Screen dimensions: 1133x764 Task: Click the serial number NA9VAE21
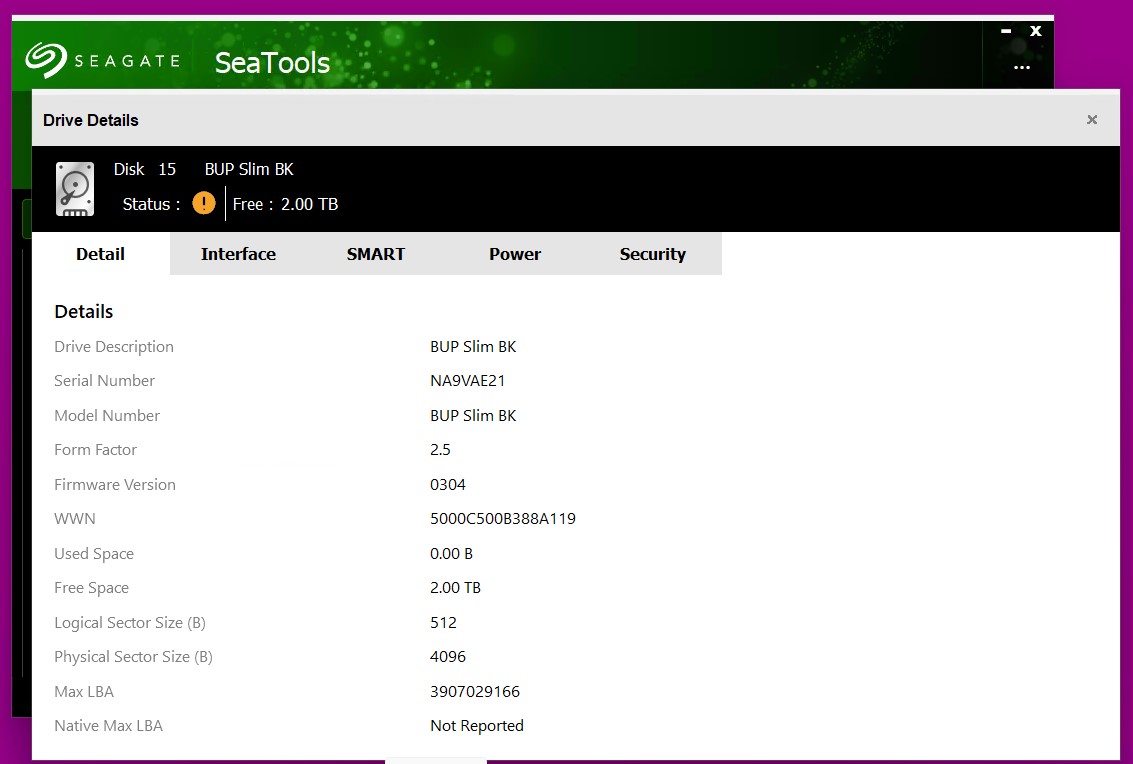468,381
